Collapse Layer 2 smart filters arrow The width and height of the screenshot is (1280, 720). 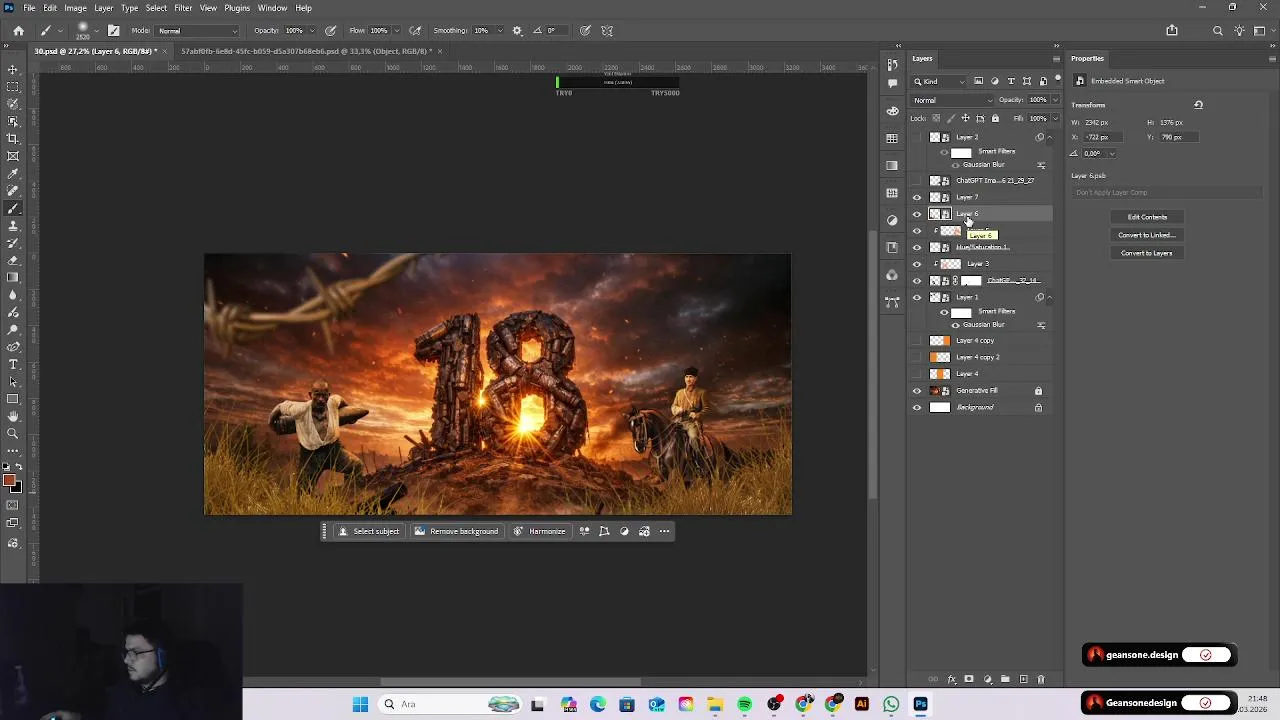click(x=1049, y=137)
